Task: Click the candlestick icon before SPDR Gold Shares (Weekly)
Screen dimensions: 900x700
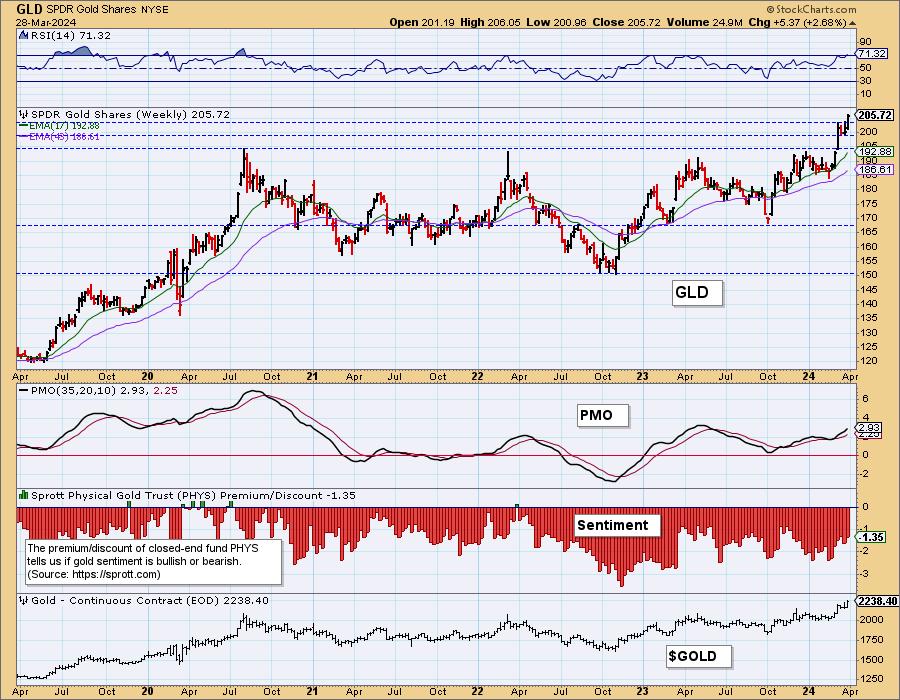Action: (x=24, y=114)
